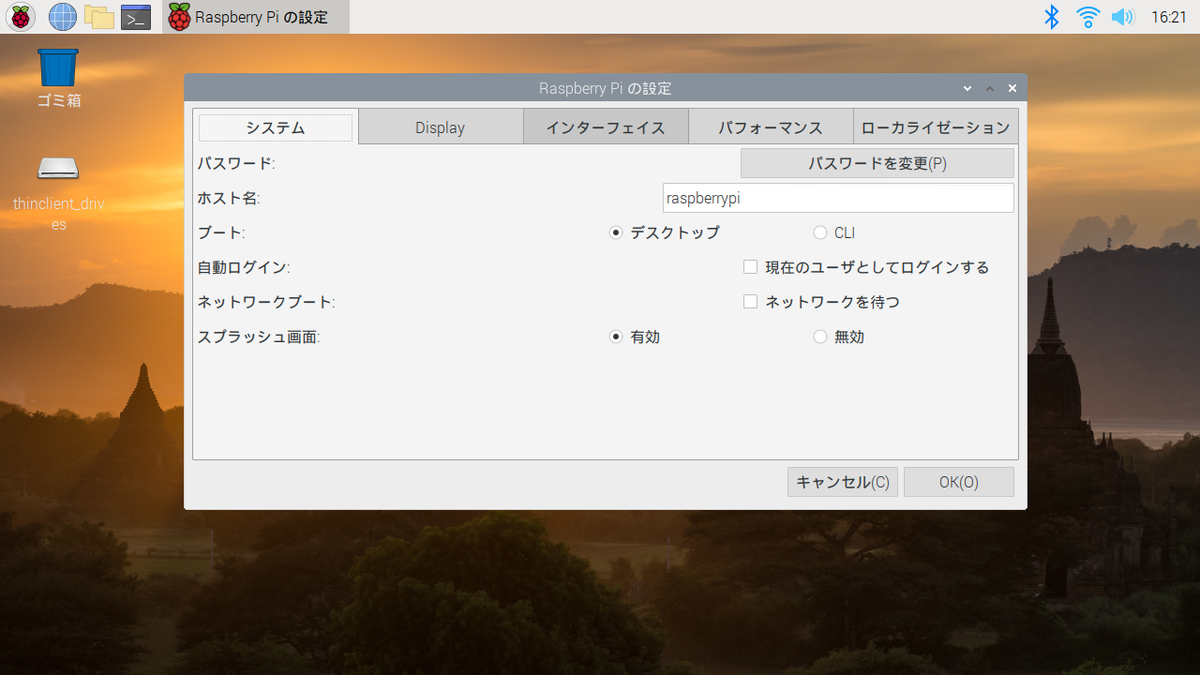1200x675 pixels.
Task: Open the file manager from the taskbar
Action: 99,17
